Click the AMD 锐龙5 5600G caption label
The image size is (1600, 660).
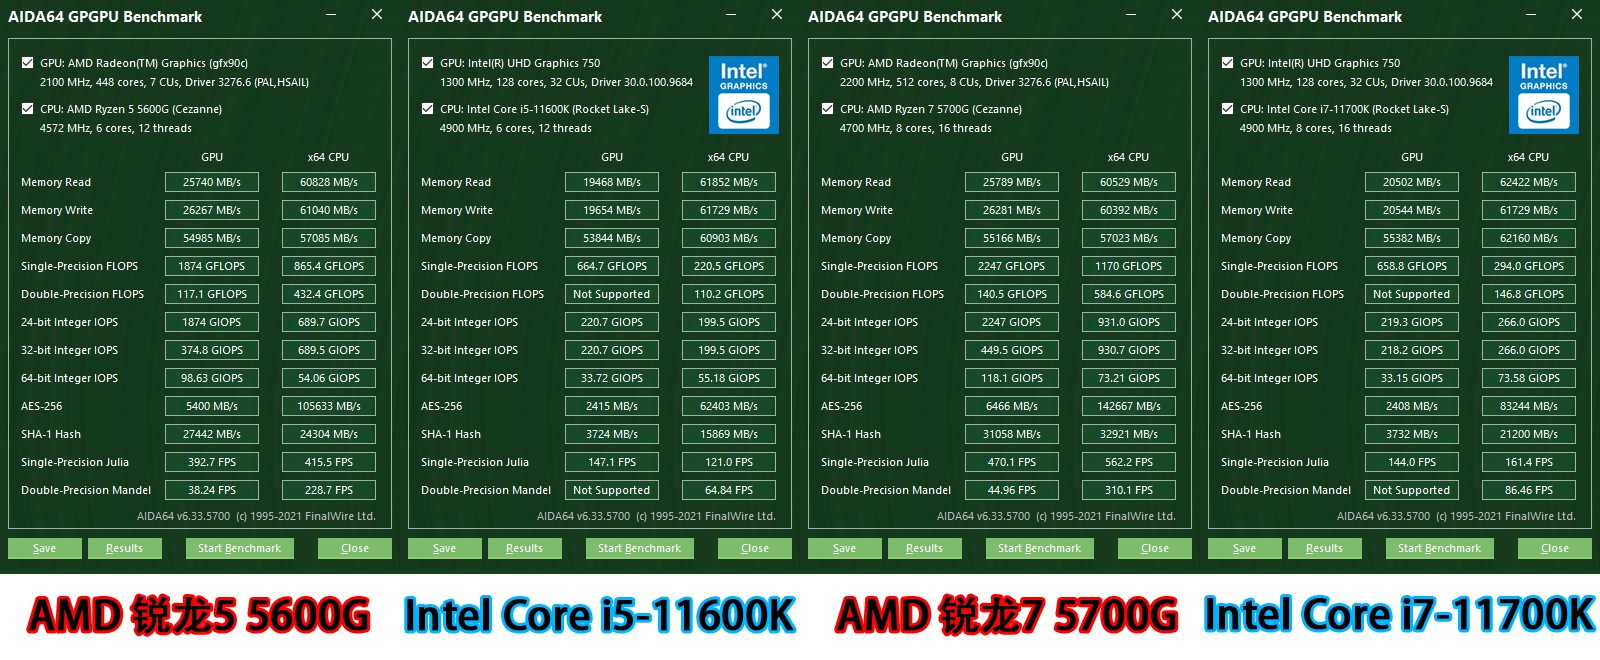click(199, 615)
